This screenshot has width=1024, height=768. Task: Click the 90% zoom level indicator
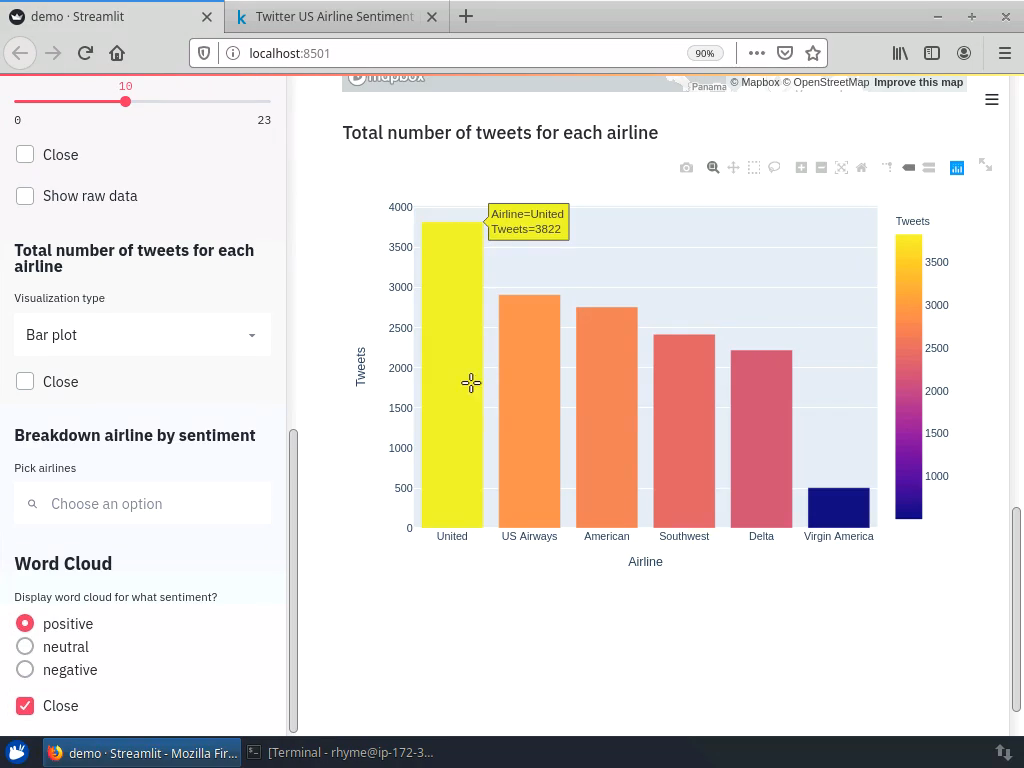pos(705,54)
